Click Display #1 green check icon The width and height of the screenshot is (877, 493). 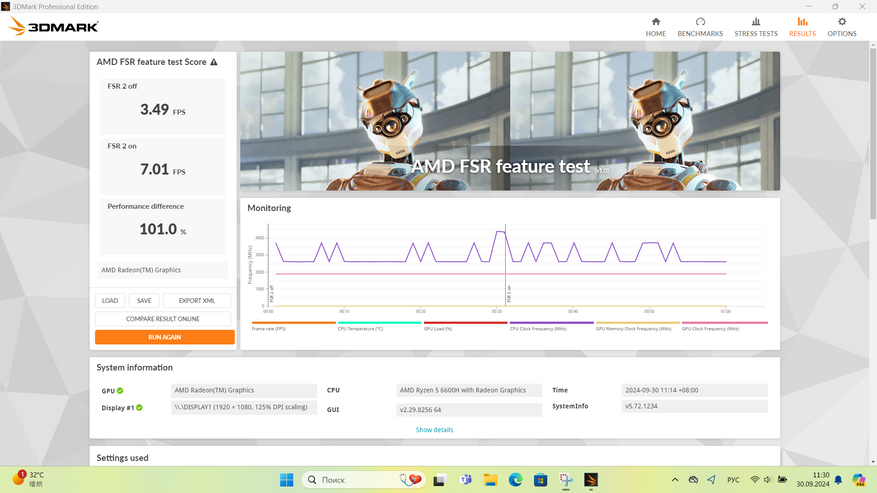(139, 407)
